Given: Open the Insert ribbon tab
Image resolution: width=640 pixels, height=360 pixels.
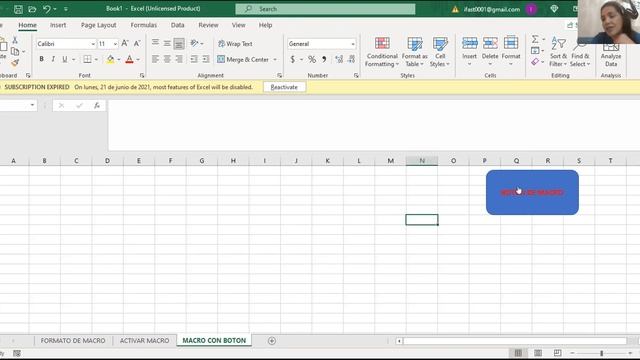Looking at the screenshot, I should coord(58,25).
